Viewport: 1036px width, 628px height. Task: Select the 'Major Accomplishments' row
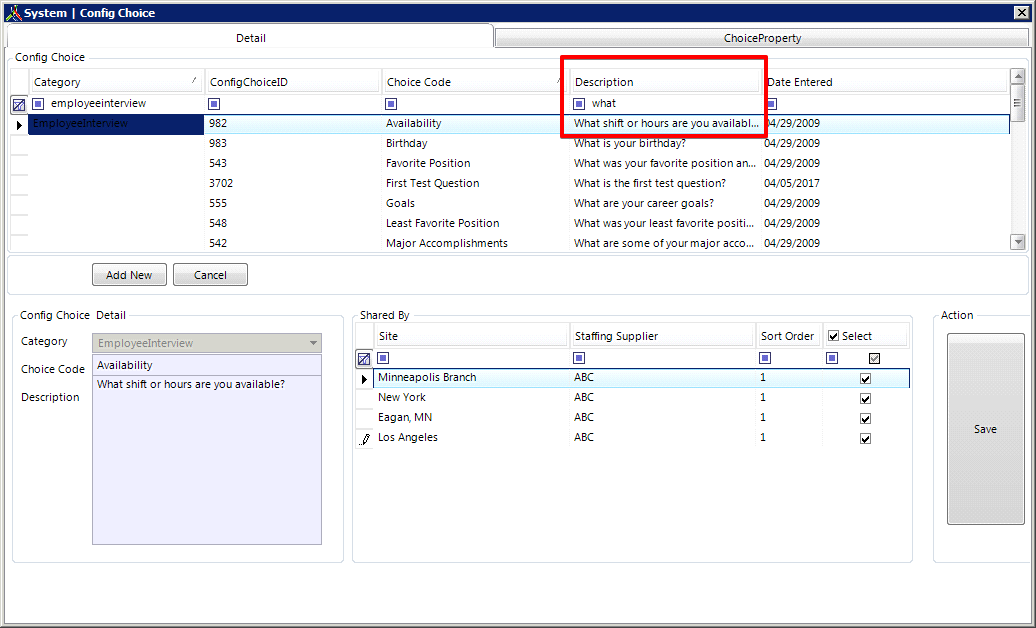[519, 243]
